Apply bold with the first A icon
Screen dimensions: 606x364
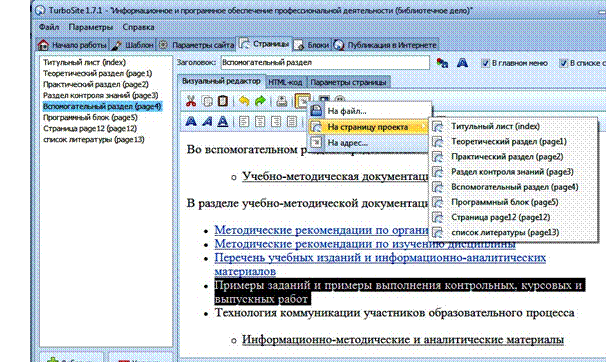pos(191,122)
